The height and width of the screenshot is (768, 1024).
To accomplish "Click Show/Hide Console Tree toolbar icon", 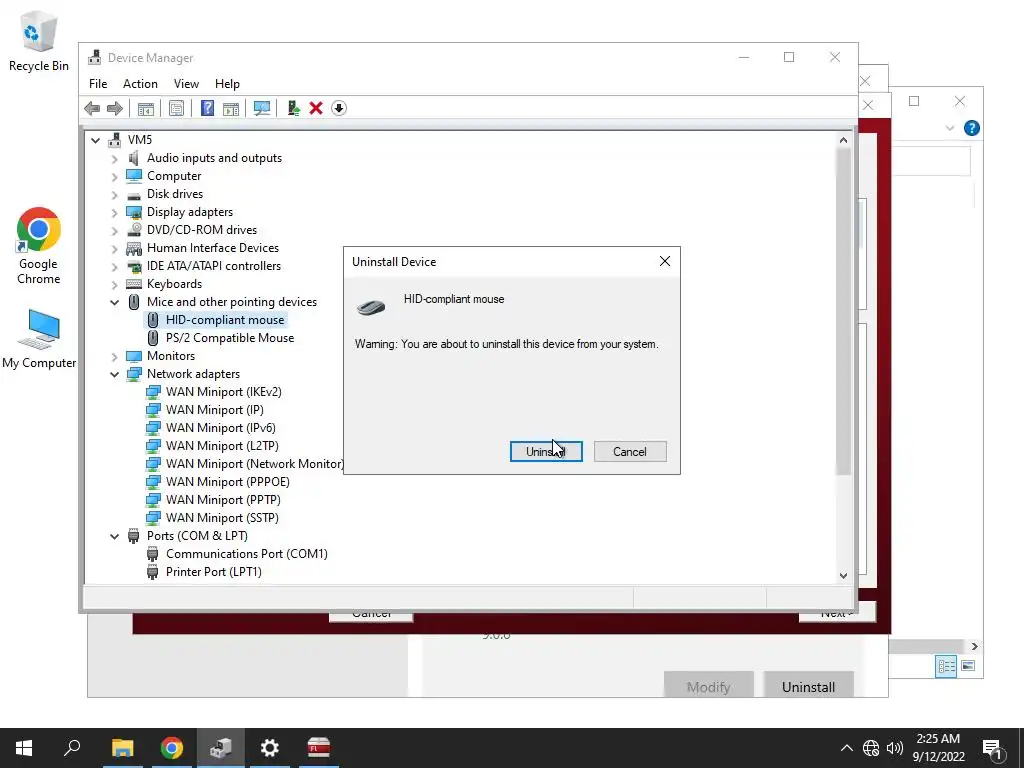I will (146, 108).
